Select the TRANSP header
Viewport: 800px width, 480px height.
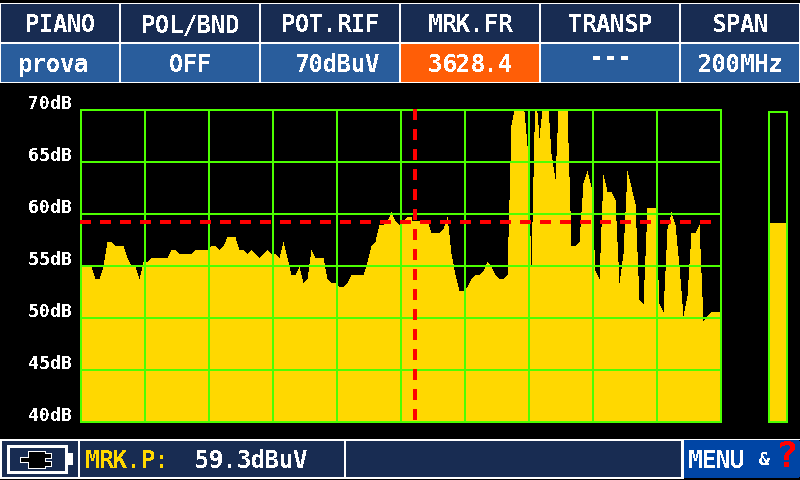tap(610, 23)
